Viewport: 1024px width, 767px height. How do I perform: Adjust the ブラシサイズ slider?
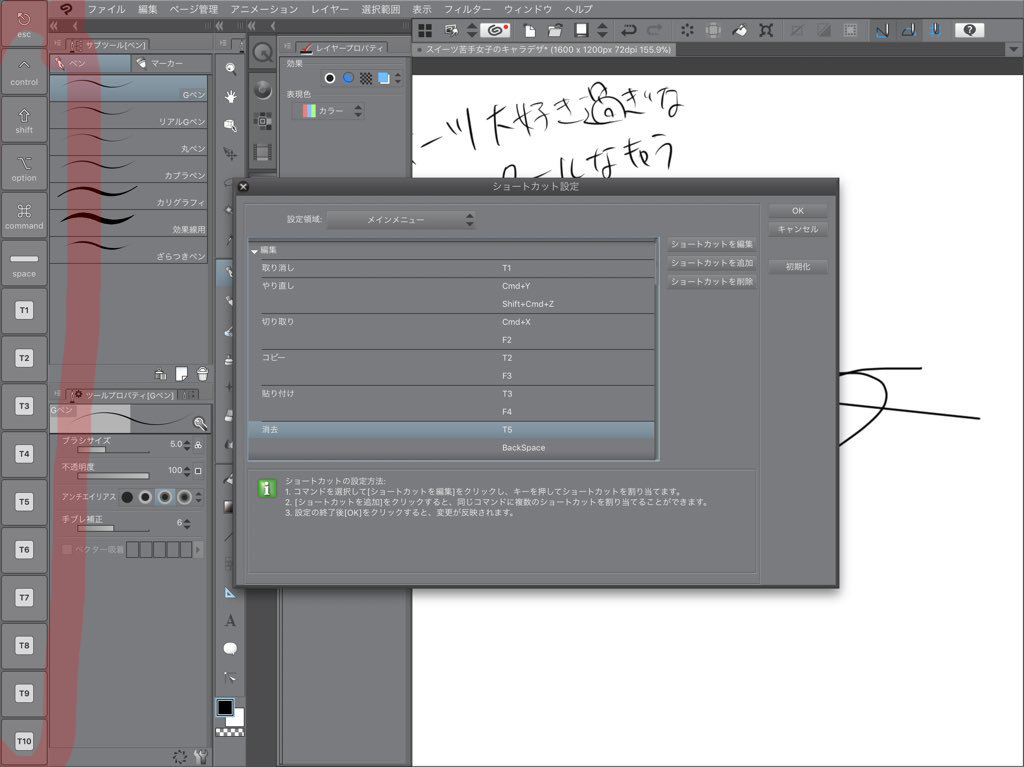tap(113, 450)
